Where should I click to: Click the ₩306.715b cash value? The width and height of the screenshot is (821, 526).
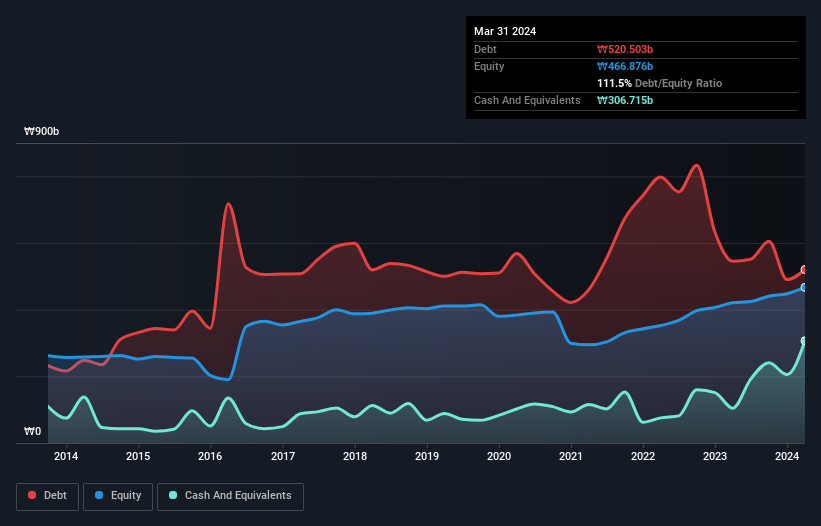(625, 100)
